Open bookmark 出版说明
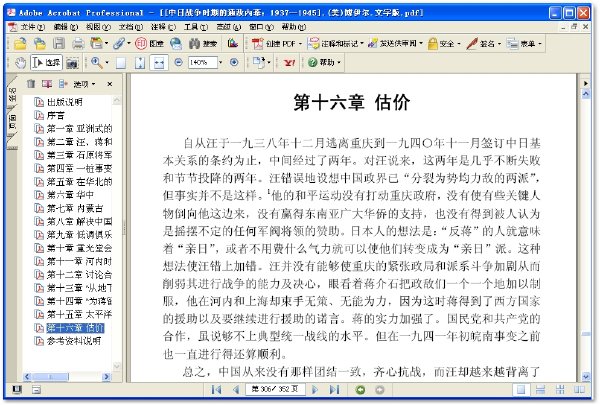600x406 pixels. pyautogui.click(x=64, y=102)
